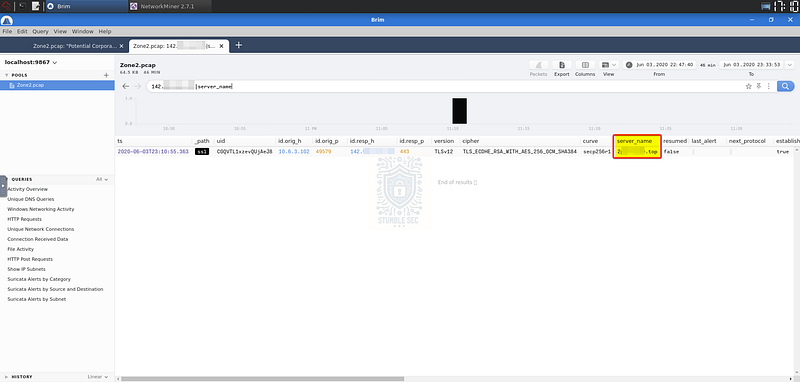Focus the search query input field
The height and width of the screenshot is (382, 800).
(444, 86)
